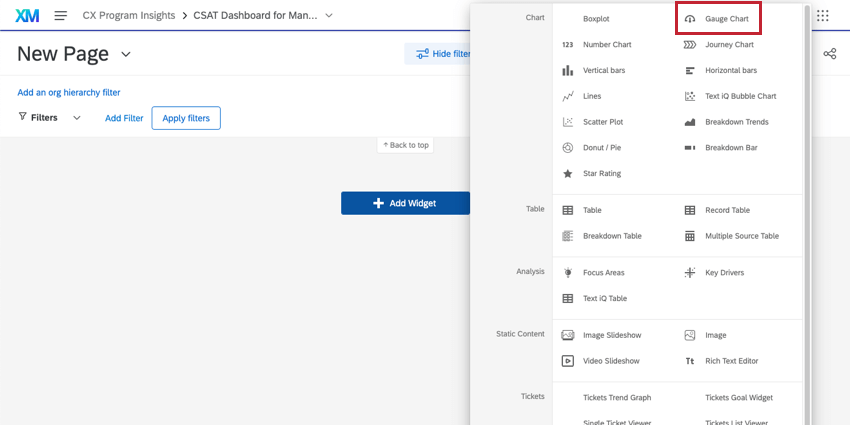The height and width of the screenshot is (425, 850).
Task: Click the Rich Text Editor icon
Action: click(690, 361)
